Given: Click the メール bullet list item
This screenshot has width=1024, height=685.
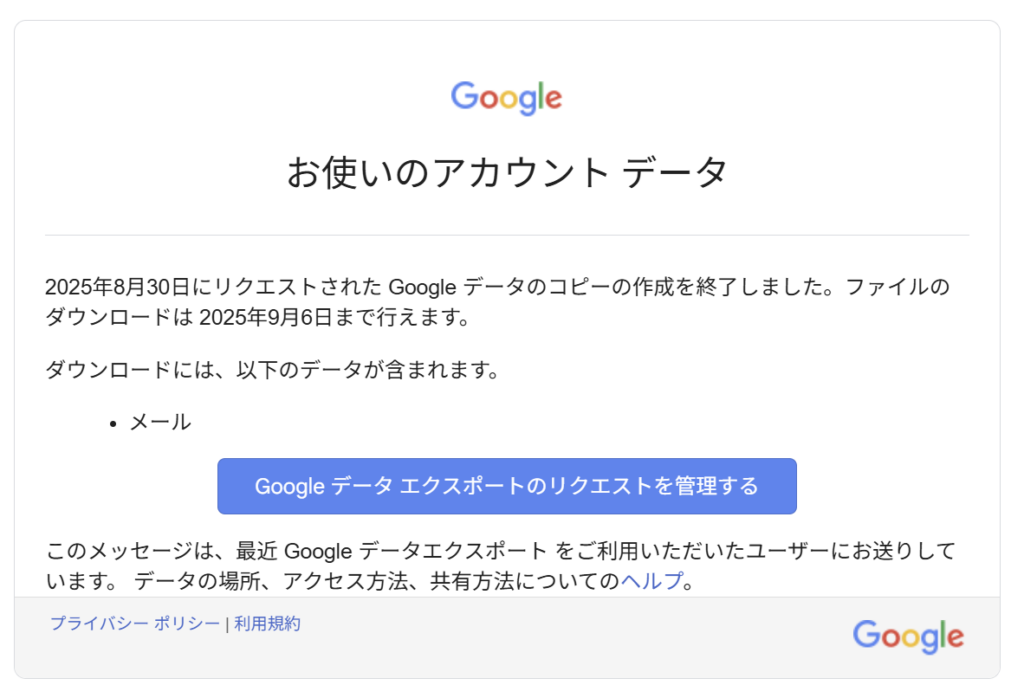Looking at the screenshot, I should click(160, 422).
